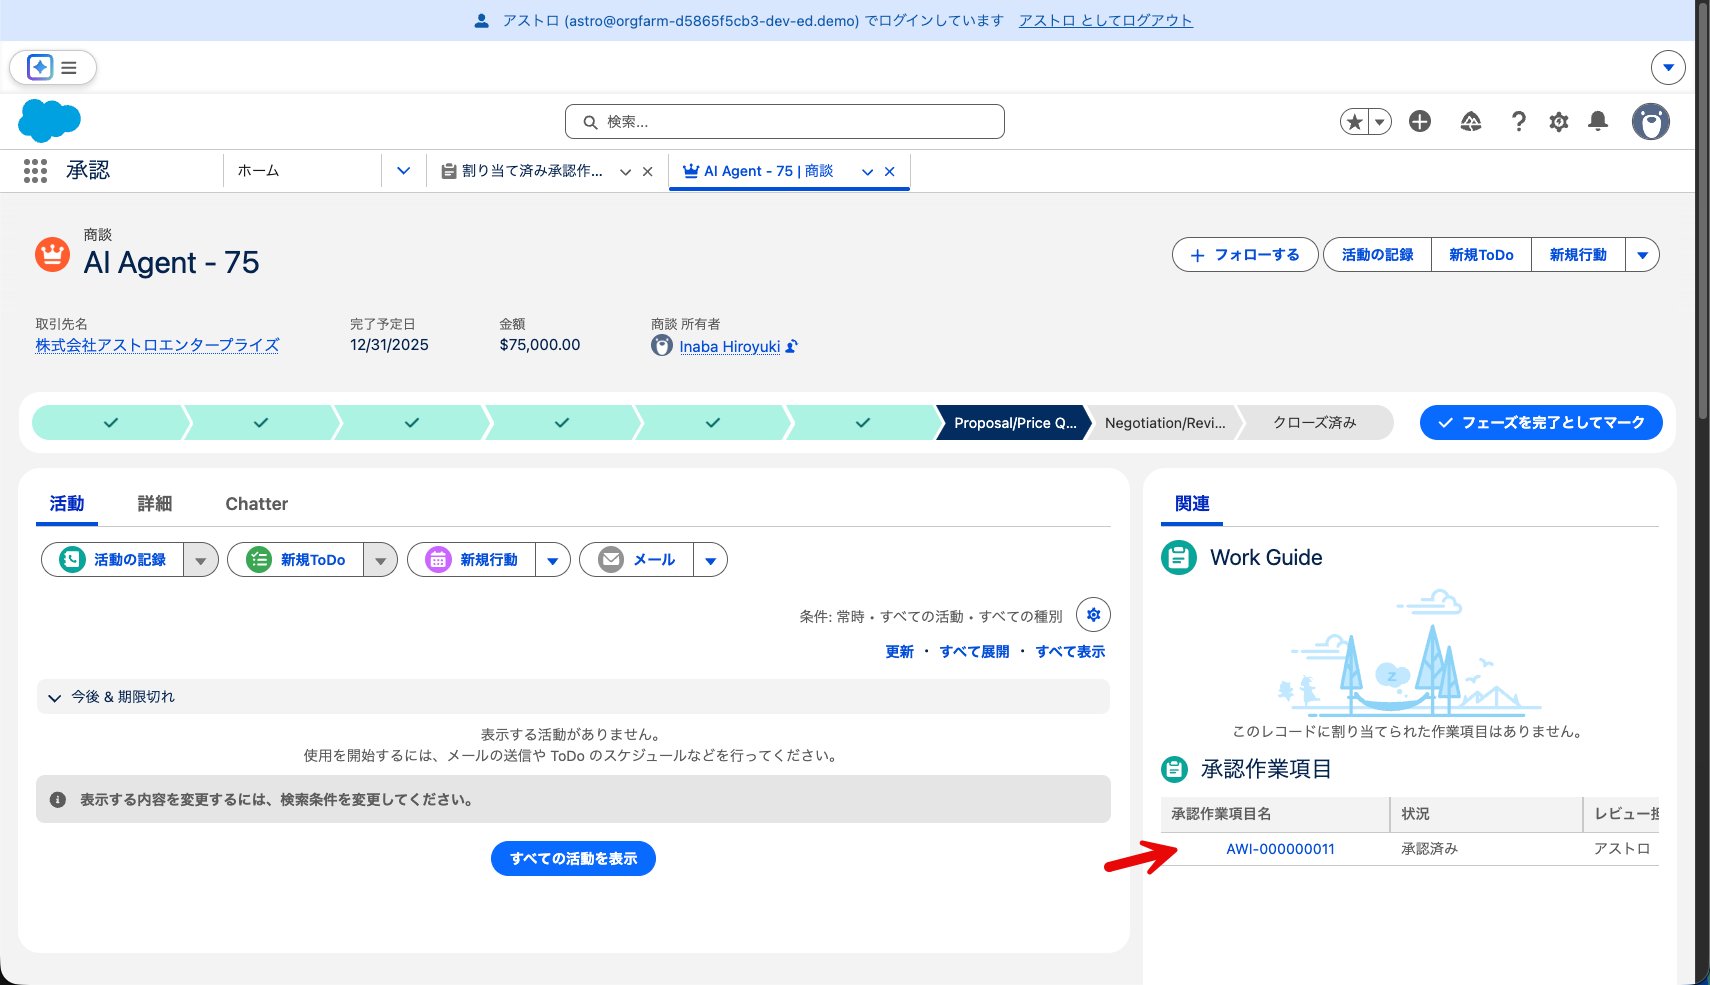
Task: Collapse the 今後 & 期限切れ section
Action: click(x=573, y=697)
